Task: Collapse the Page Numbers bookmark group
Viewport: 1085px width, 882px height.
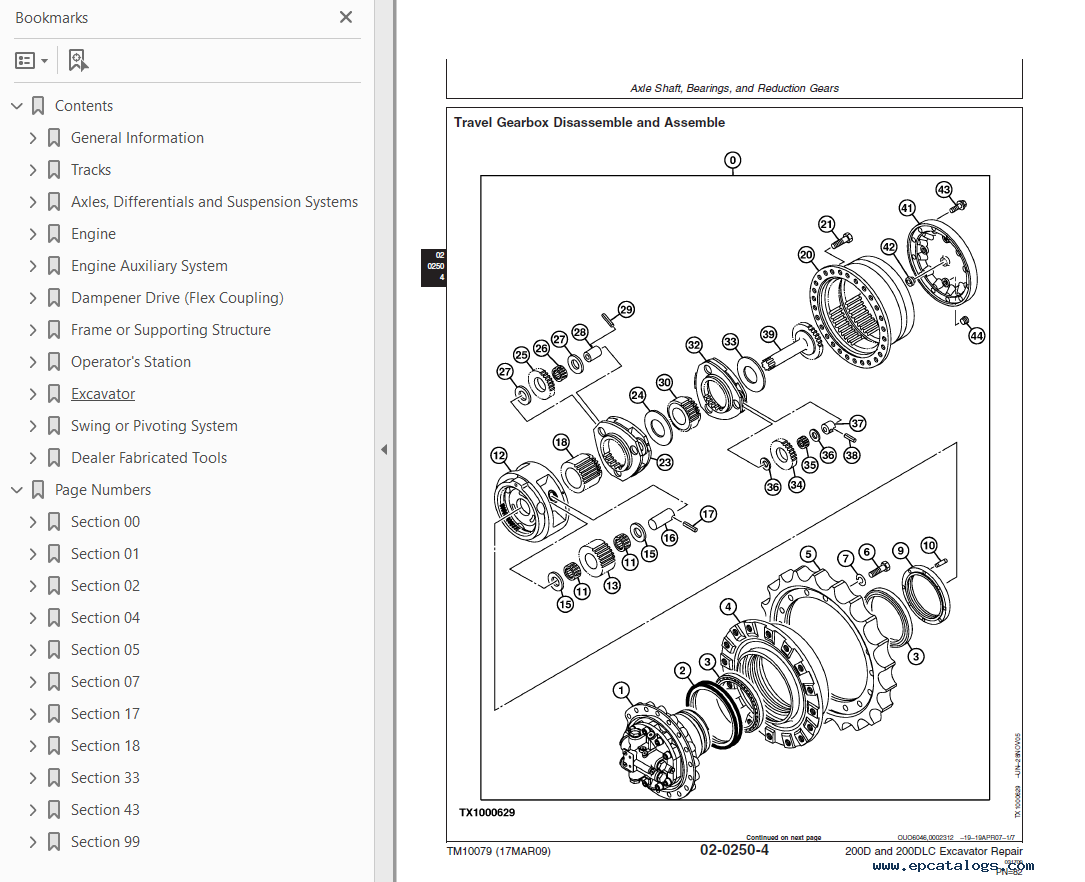Action: 17,490
